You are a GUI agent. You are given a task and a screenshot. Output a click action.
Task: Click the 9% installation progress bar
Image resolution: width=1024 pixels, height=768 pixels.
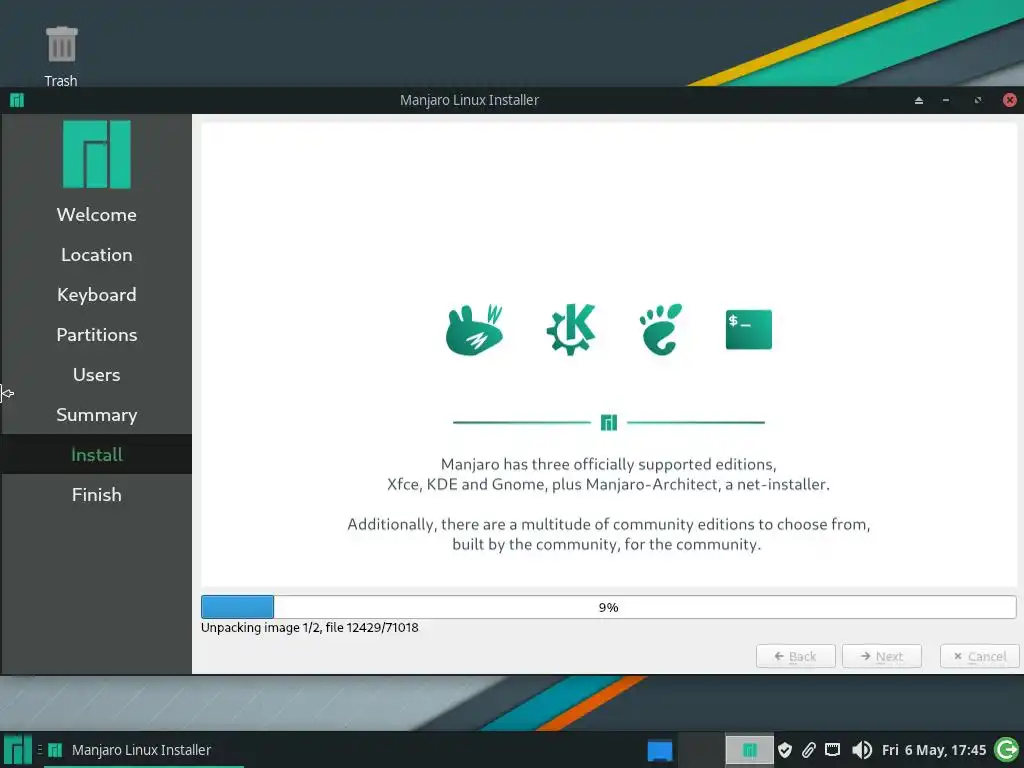(609, 607)
